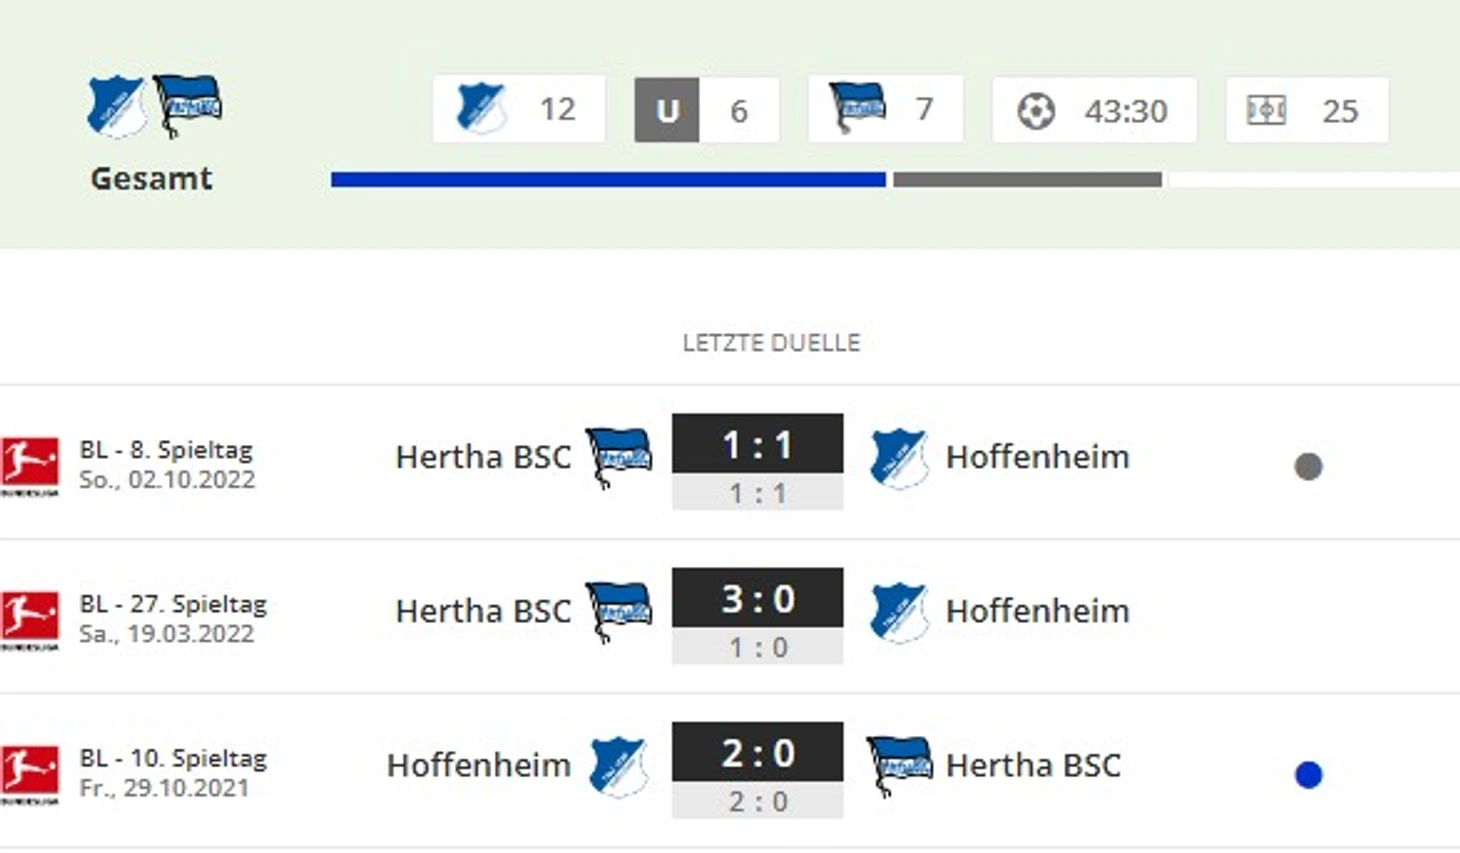
Task: Click the gray draw indicator dot
Action: (x=1308, y=466)
